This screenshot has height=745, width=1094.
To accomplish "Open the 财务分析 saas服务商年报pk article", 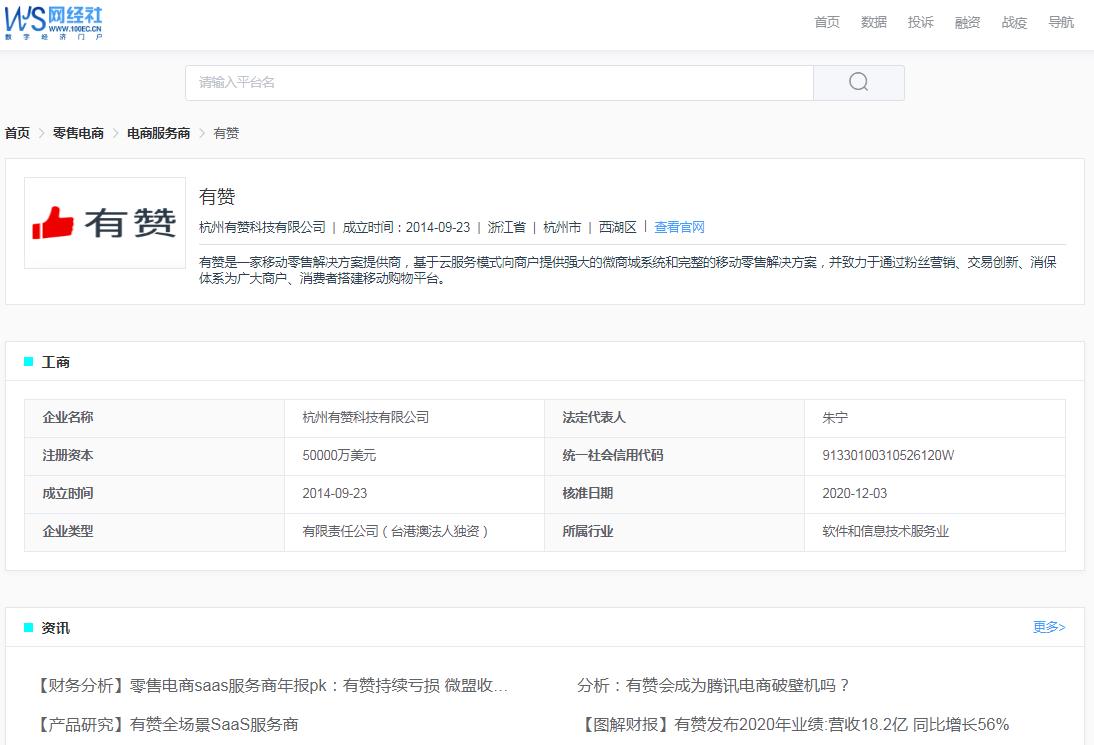I will (x=272, y=686).
